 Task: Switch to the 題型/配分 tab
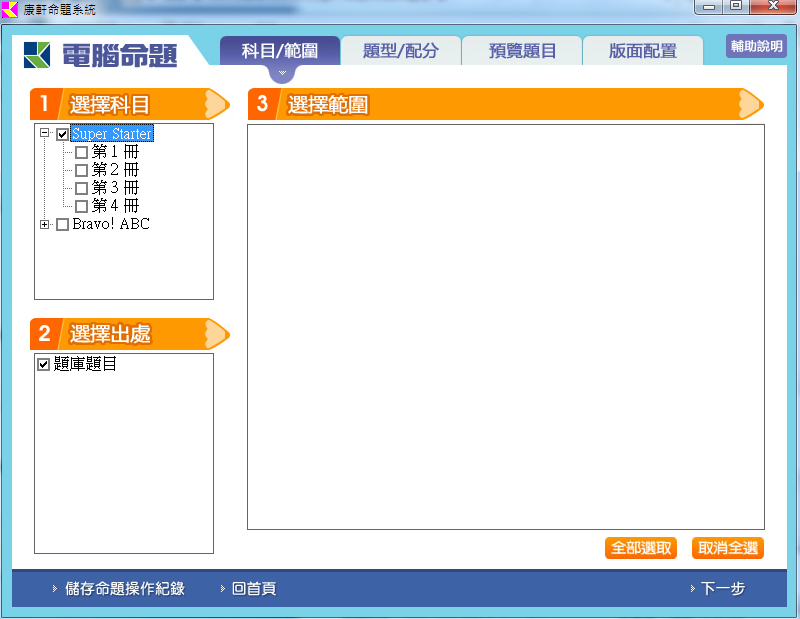[x=401, y=51]
